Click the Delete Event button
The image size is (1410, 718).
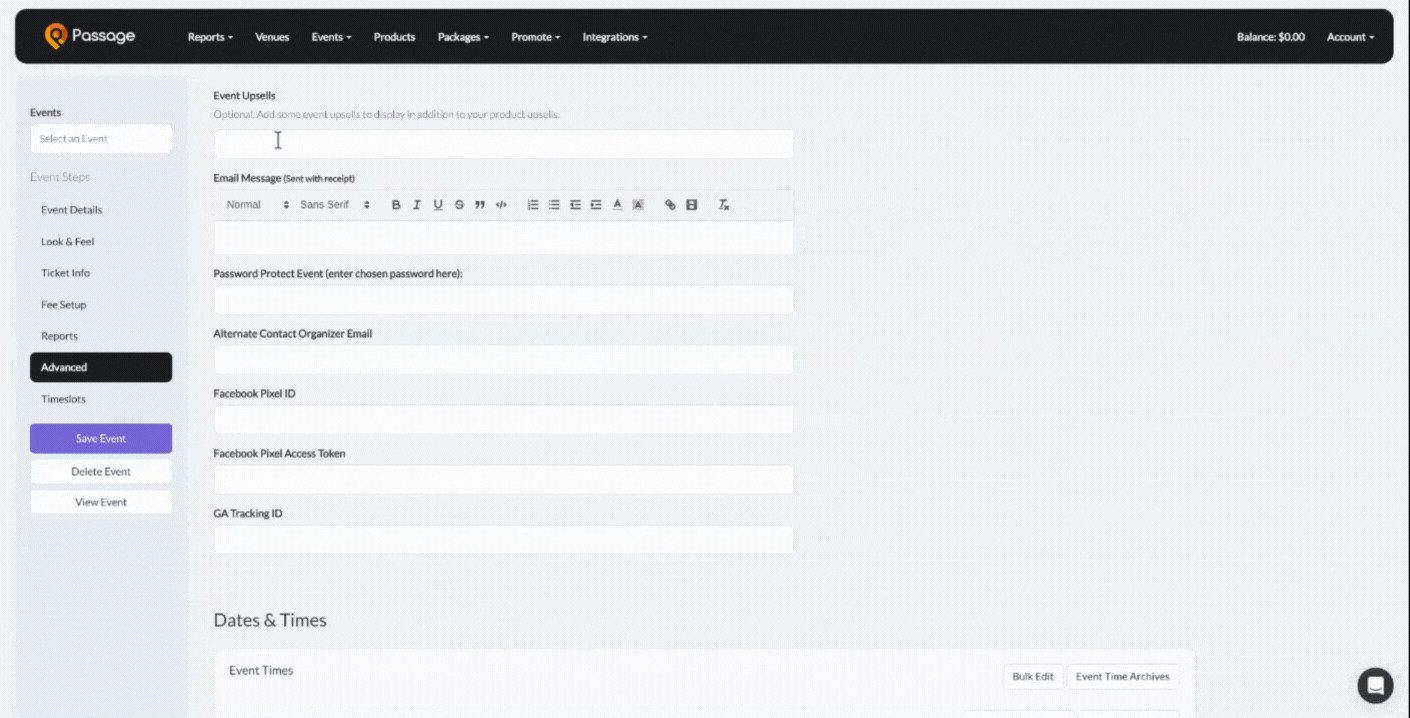(x=101, y=471)
